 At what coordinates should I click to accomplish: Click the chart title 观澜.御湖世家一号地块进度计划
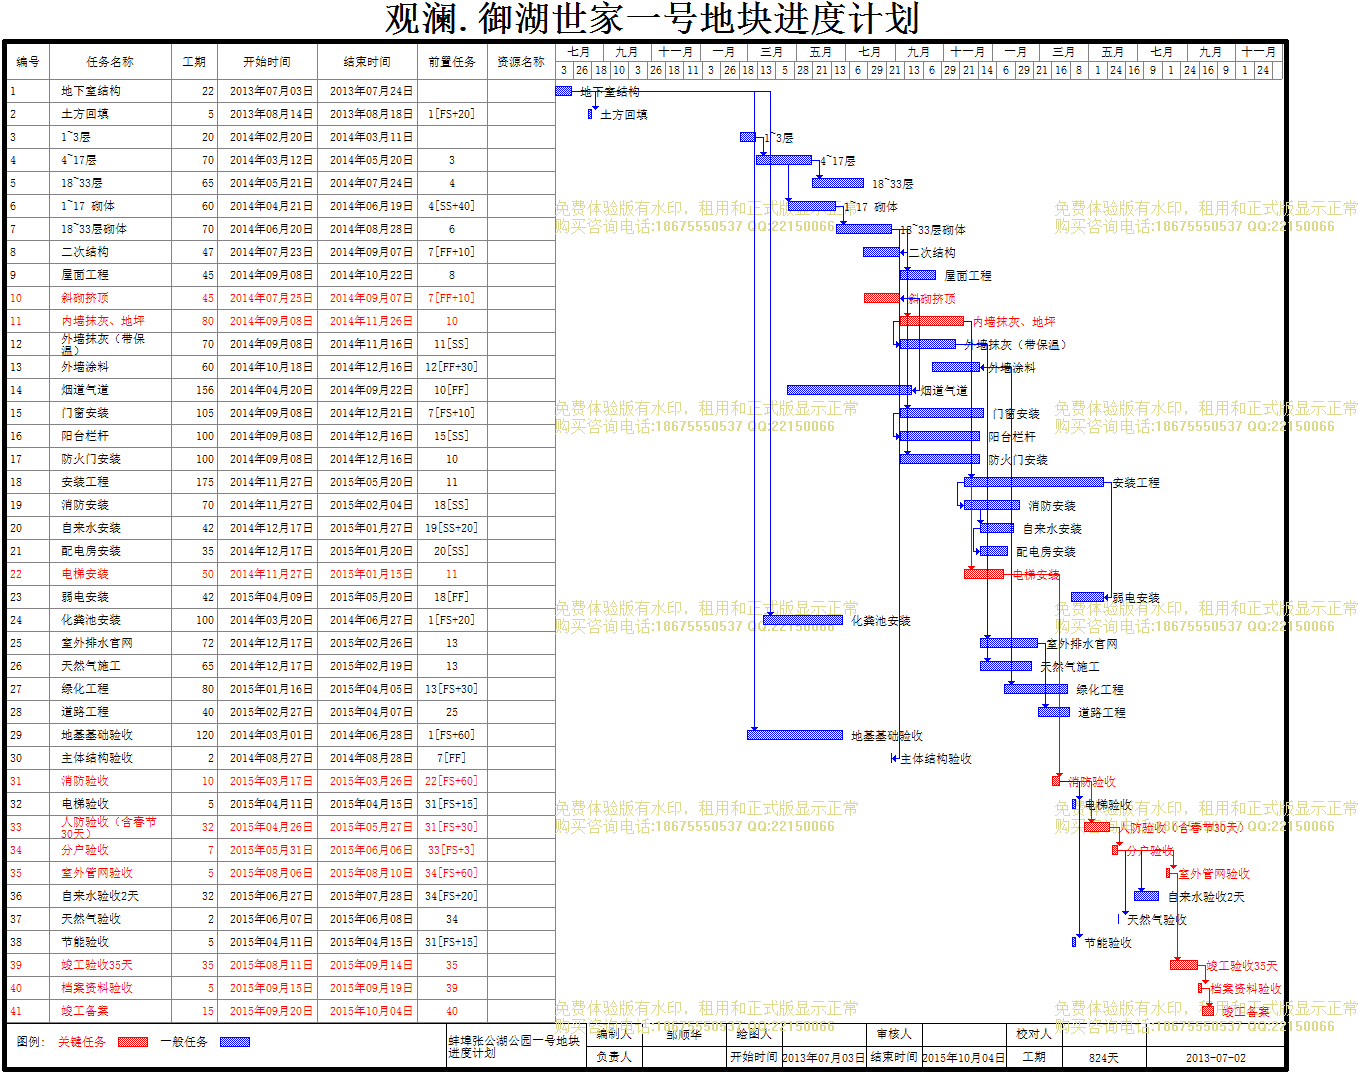point(652,19)
